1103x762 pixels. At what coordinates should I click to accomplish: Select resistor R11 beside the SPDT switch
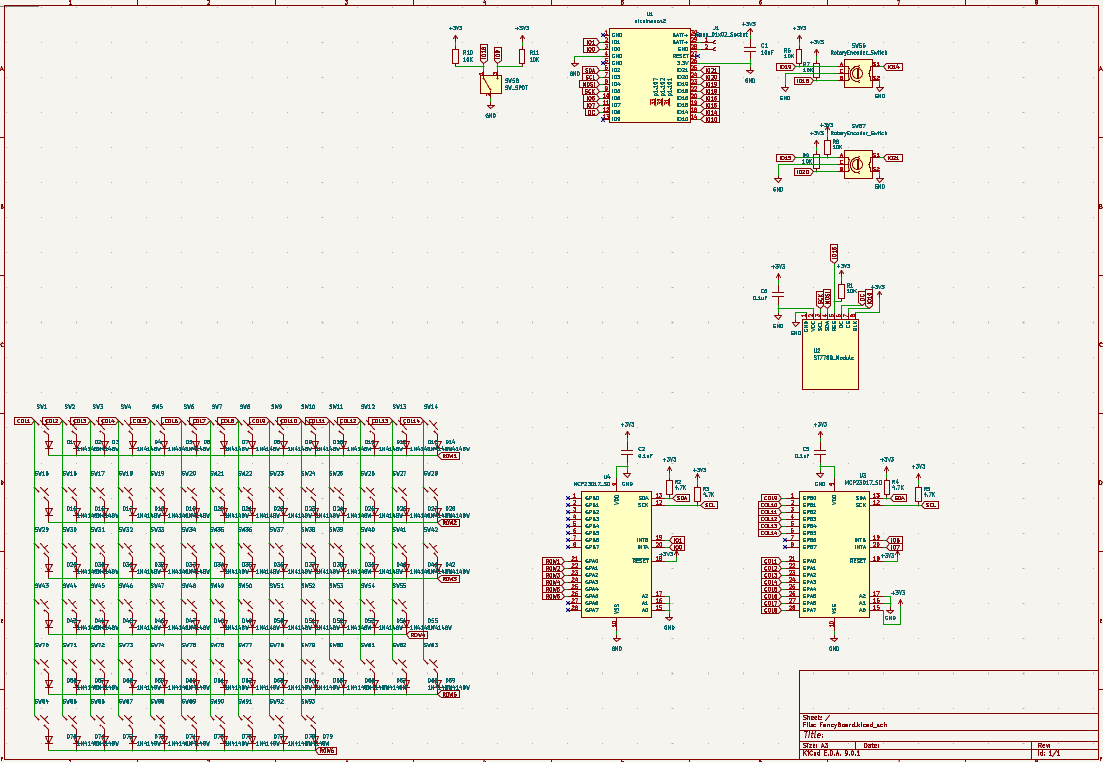click(522, 56)
